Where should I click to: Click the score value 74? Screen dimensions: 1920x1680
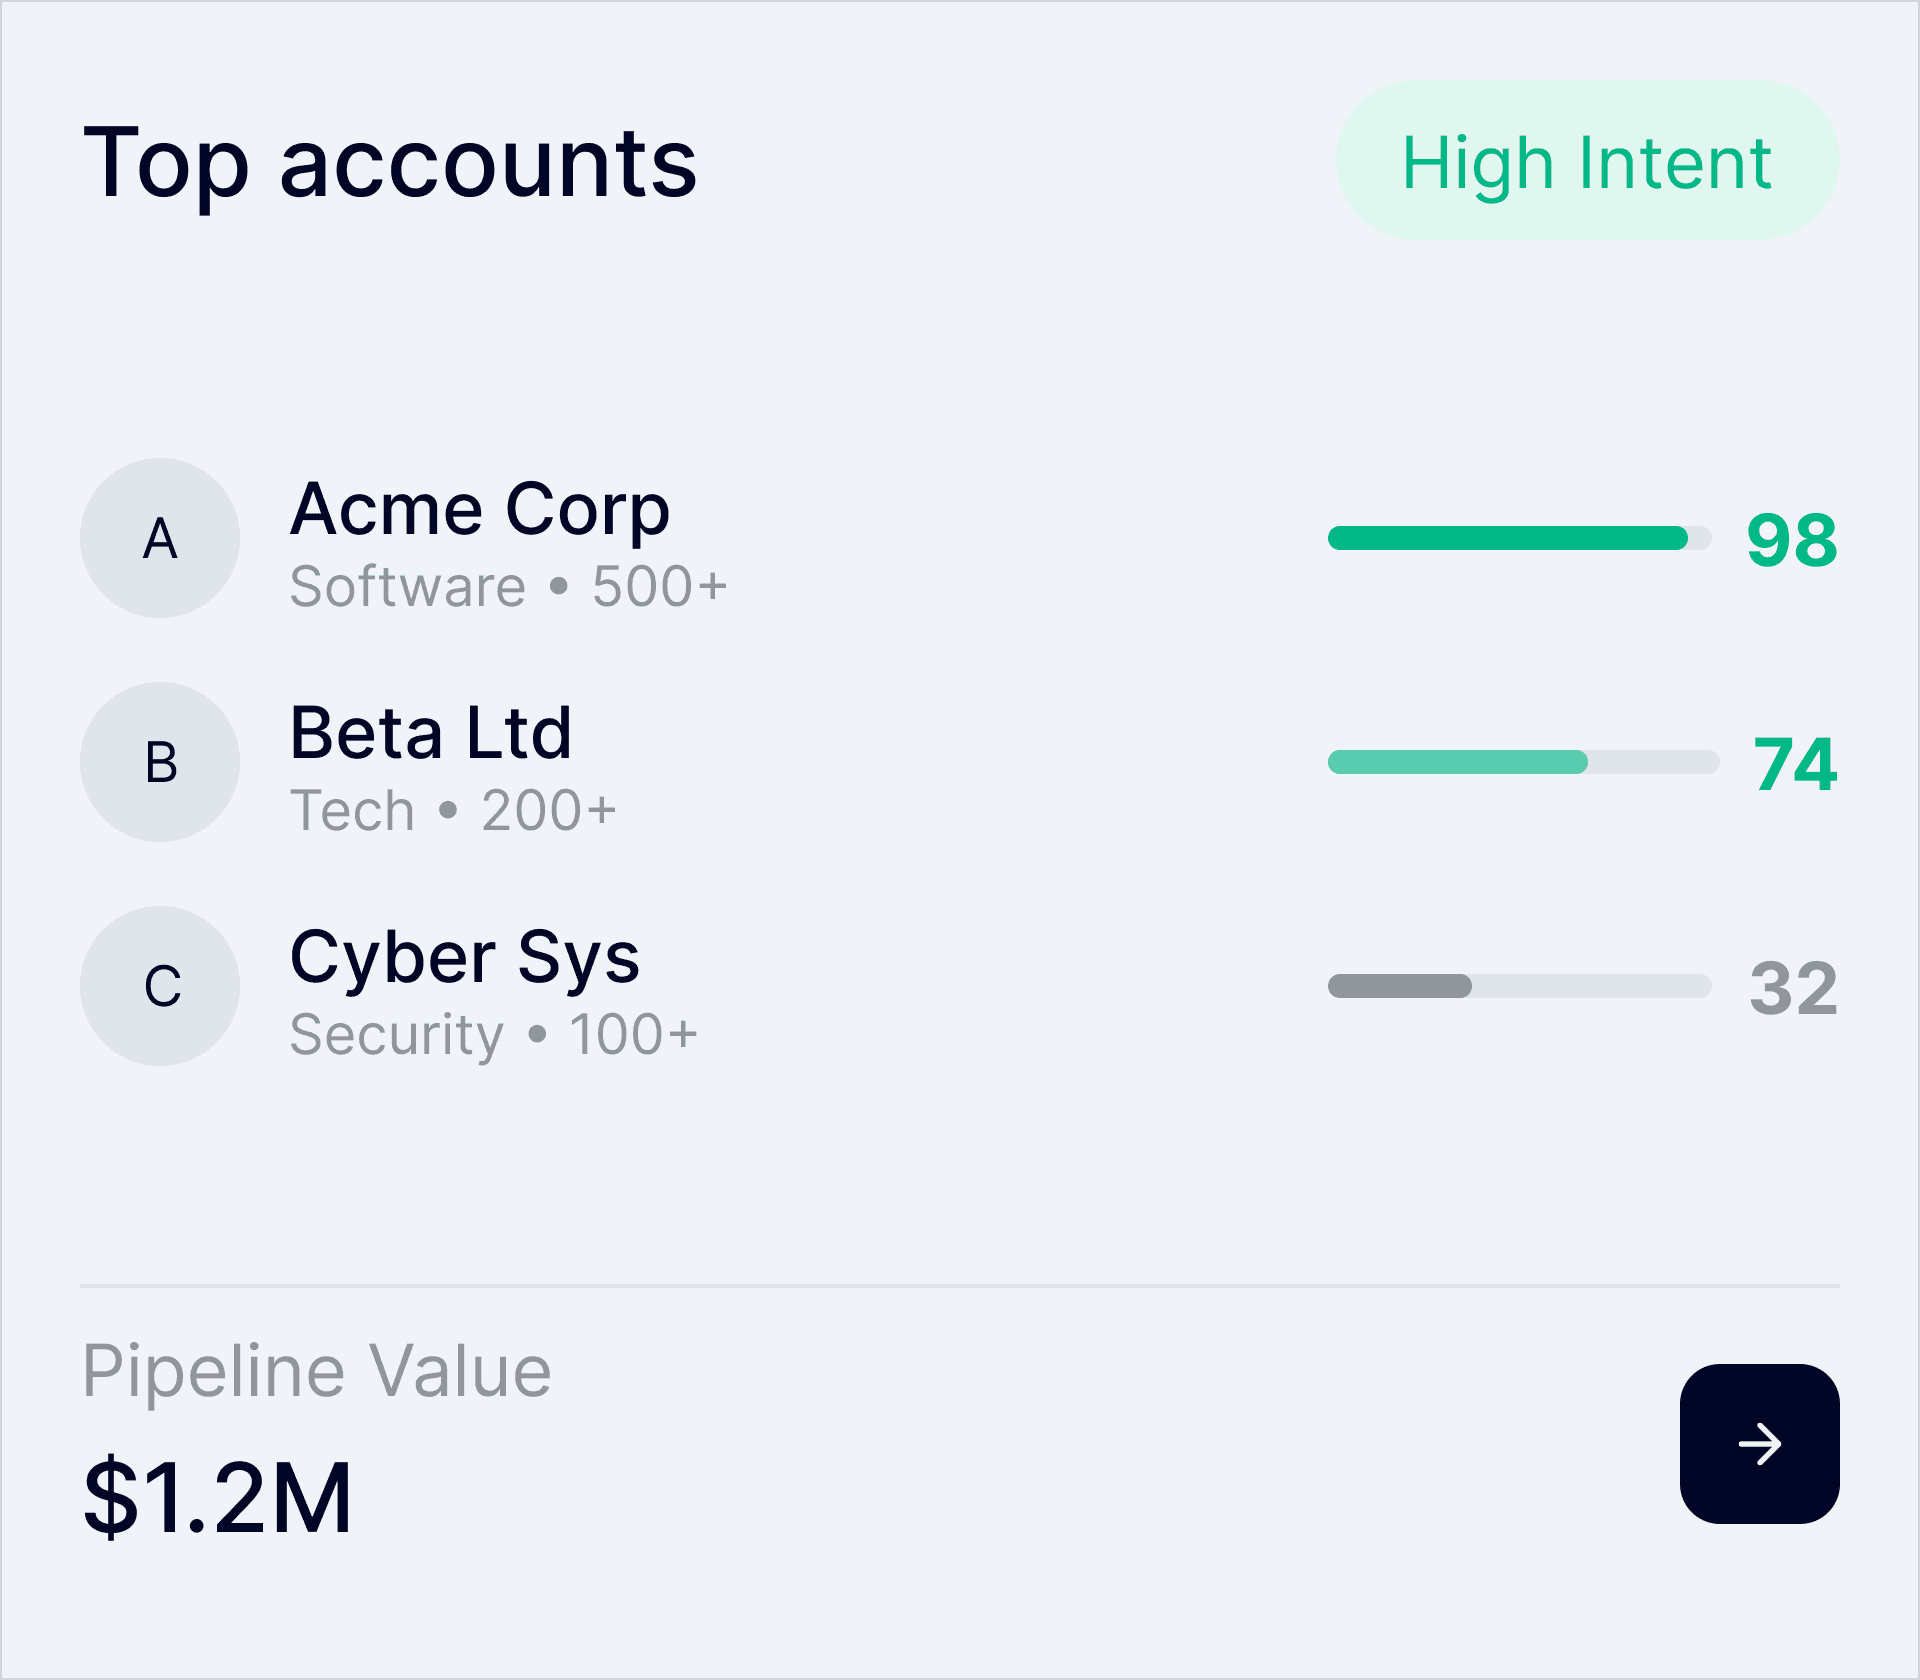tap(1795, 765)
